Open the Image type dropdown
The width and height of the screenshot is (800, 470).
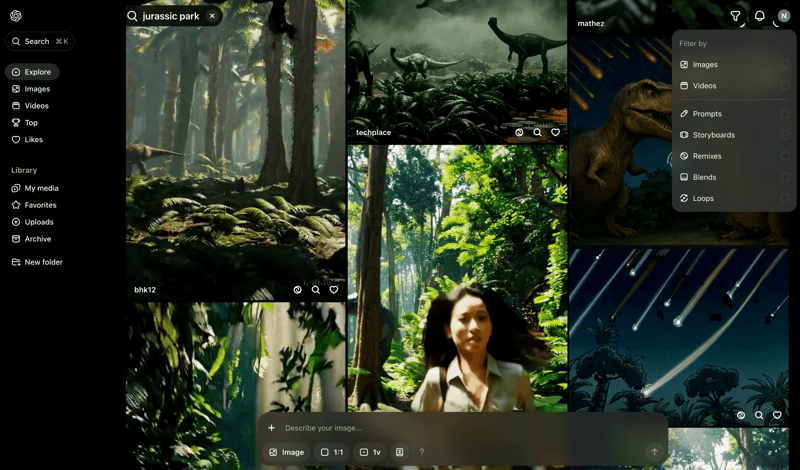click(x=286, y=452)
